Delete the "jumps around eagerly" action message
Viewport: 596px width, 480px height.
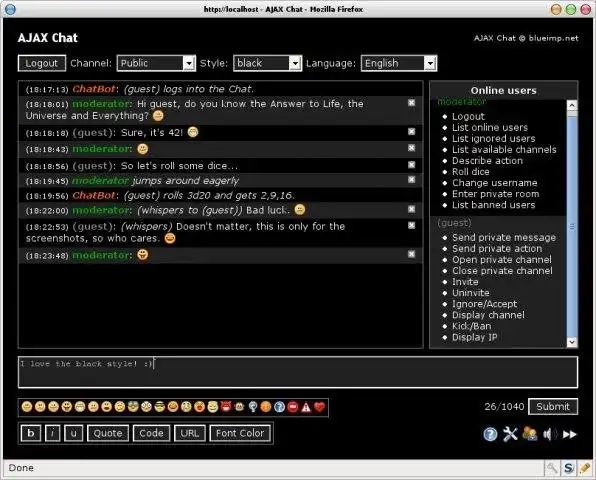tap(411, 179)
